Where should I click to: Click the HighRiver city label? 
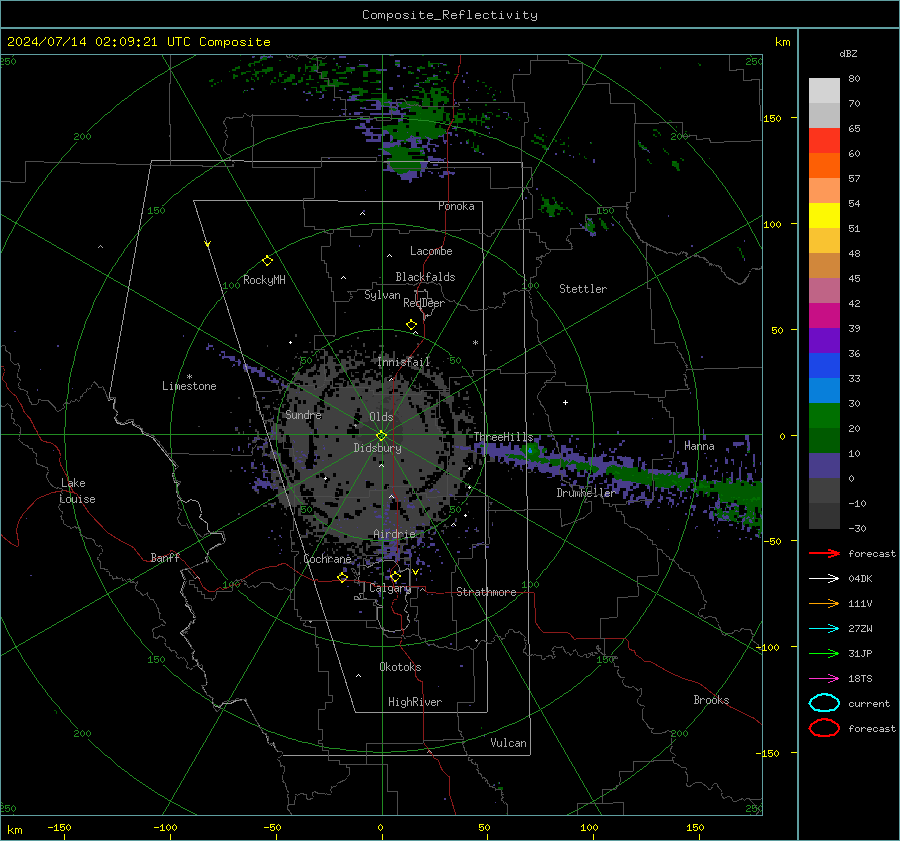415,702
